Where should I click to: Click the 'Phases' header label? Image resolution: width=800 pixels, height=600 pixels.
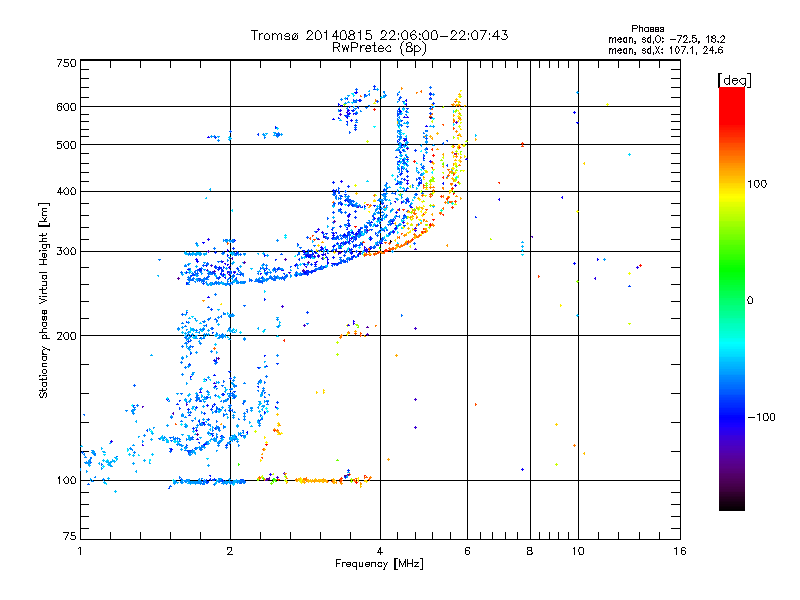click(x=647, y=29)
